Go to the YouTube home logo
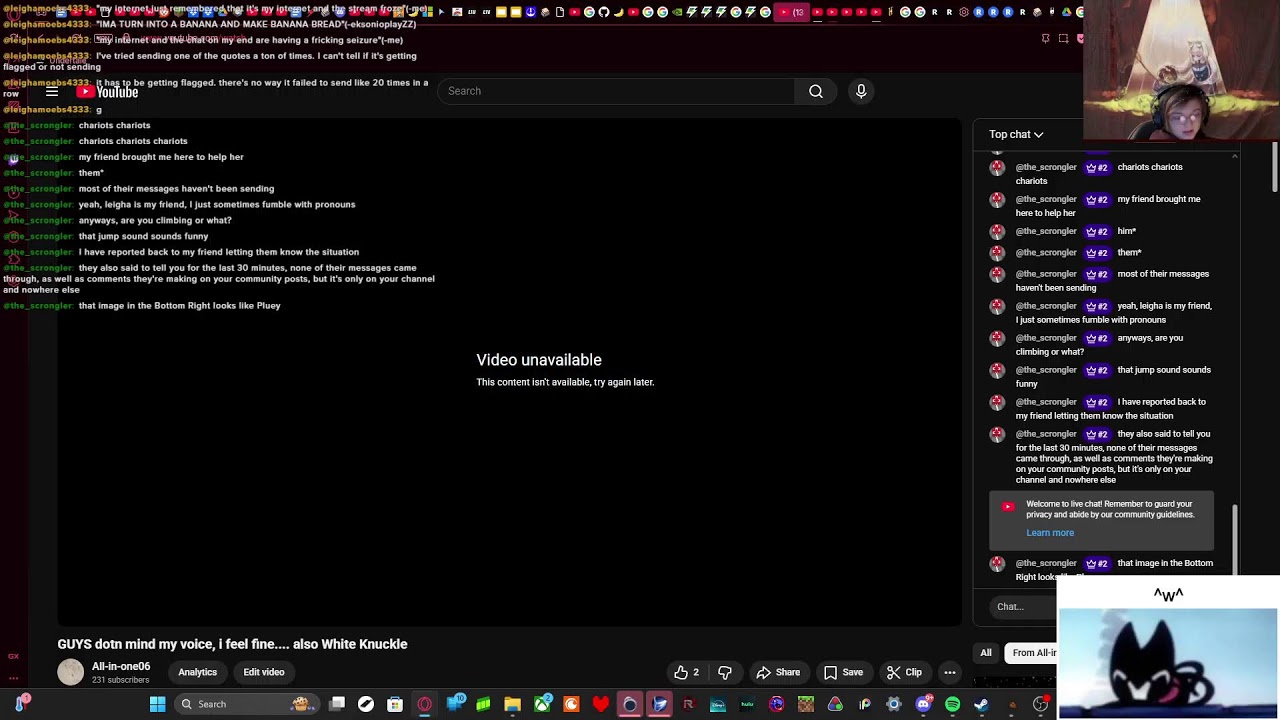1280x720 pixels. click(107, 92)
